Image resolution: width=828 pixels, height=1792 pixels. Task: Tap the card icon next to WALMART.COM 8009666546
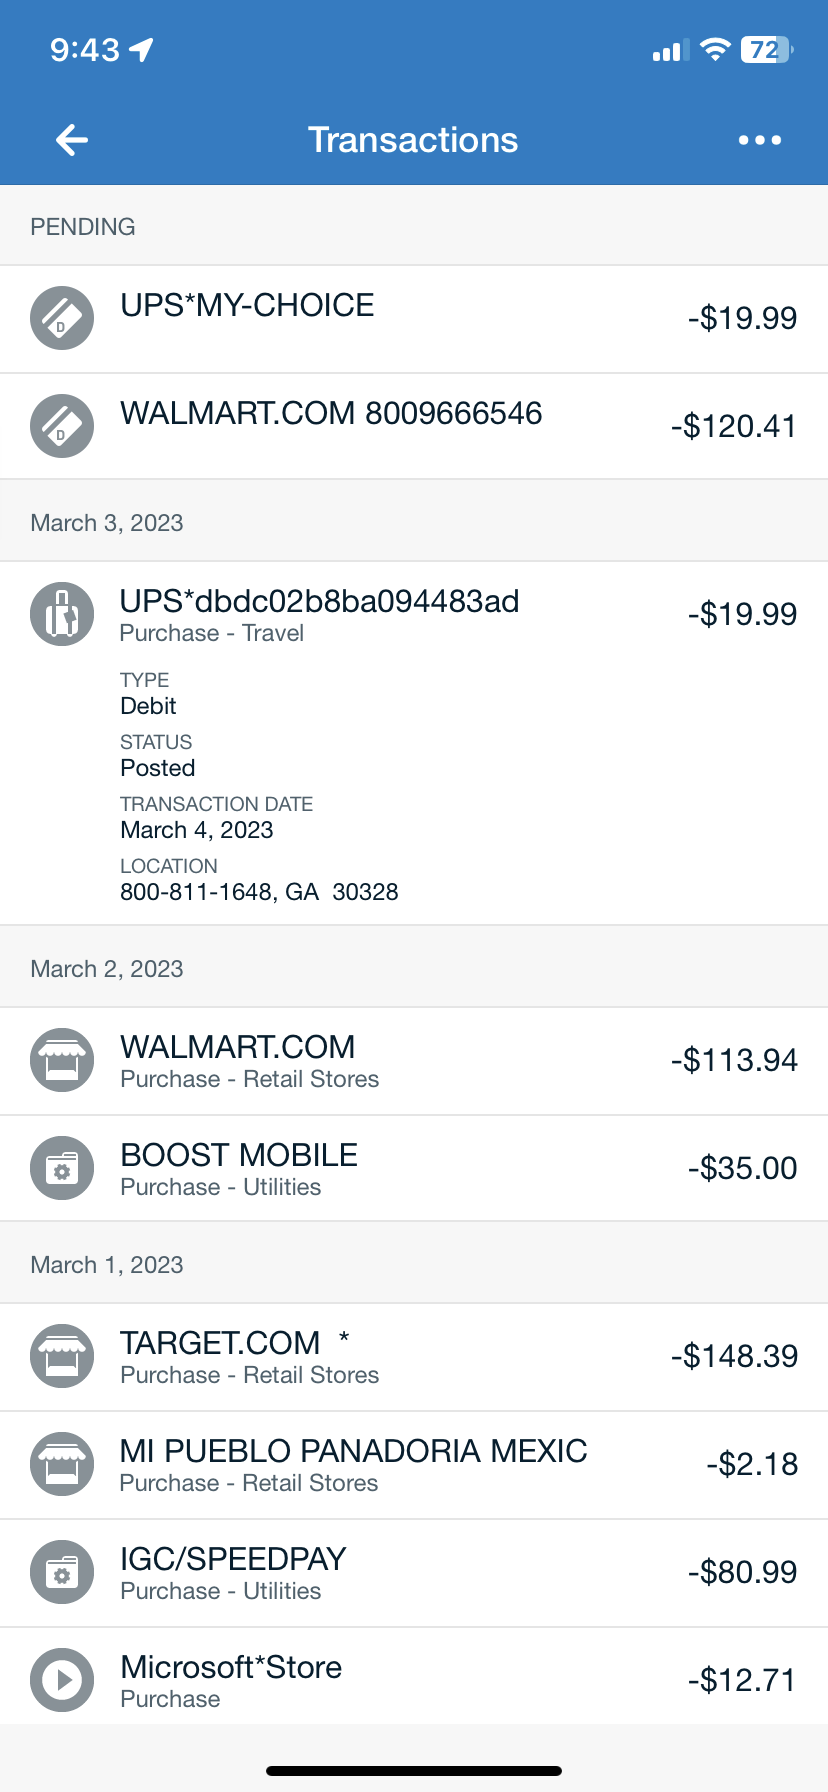click(x=62, y=427)
